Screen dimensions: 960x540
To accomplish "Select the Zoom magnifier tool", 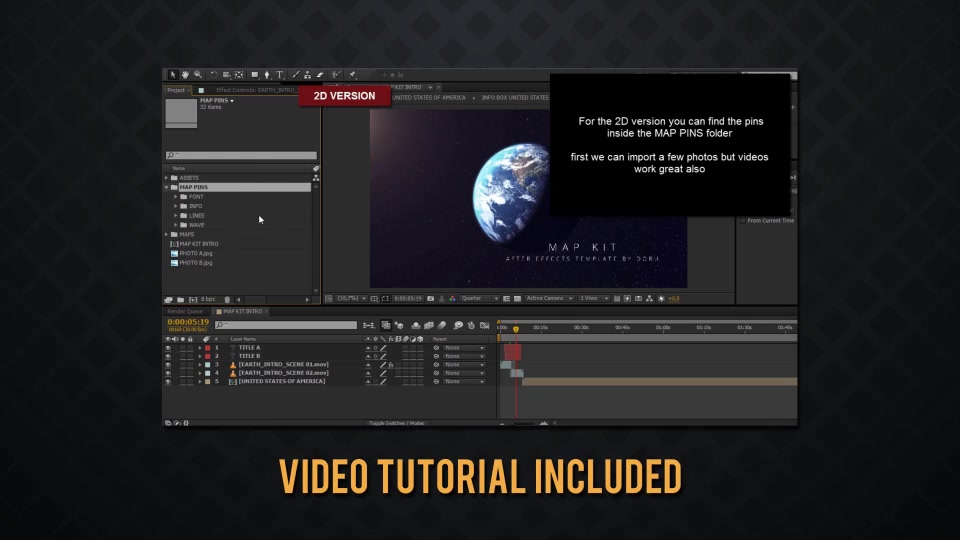I will point(198,75).
